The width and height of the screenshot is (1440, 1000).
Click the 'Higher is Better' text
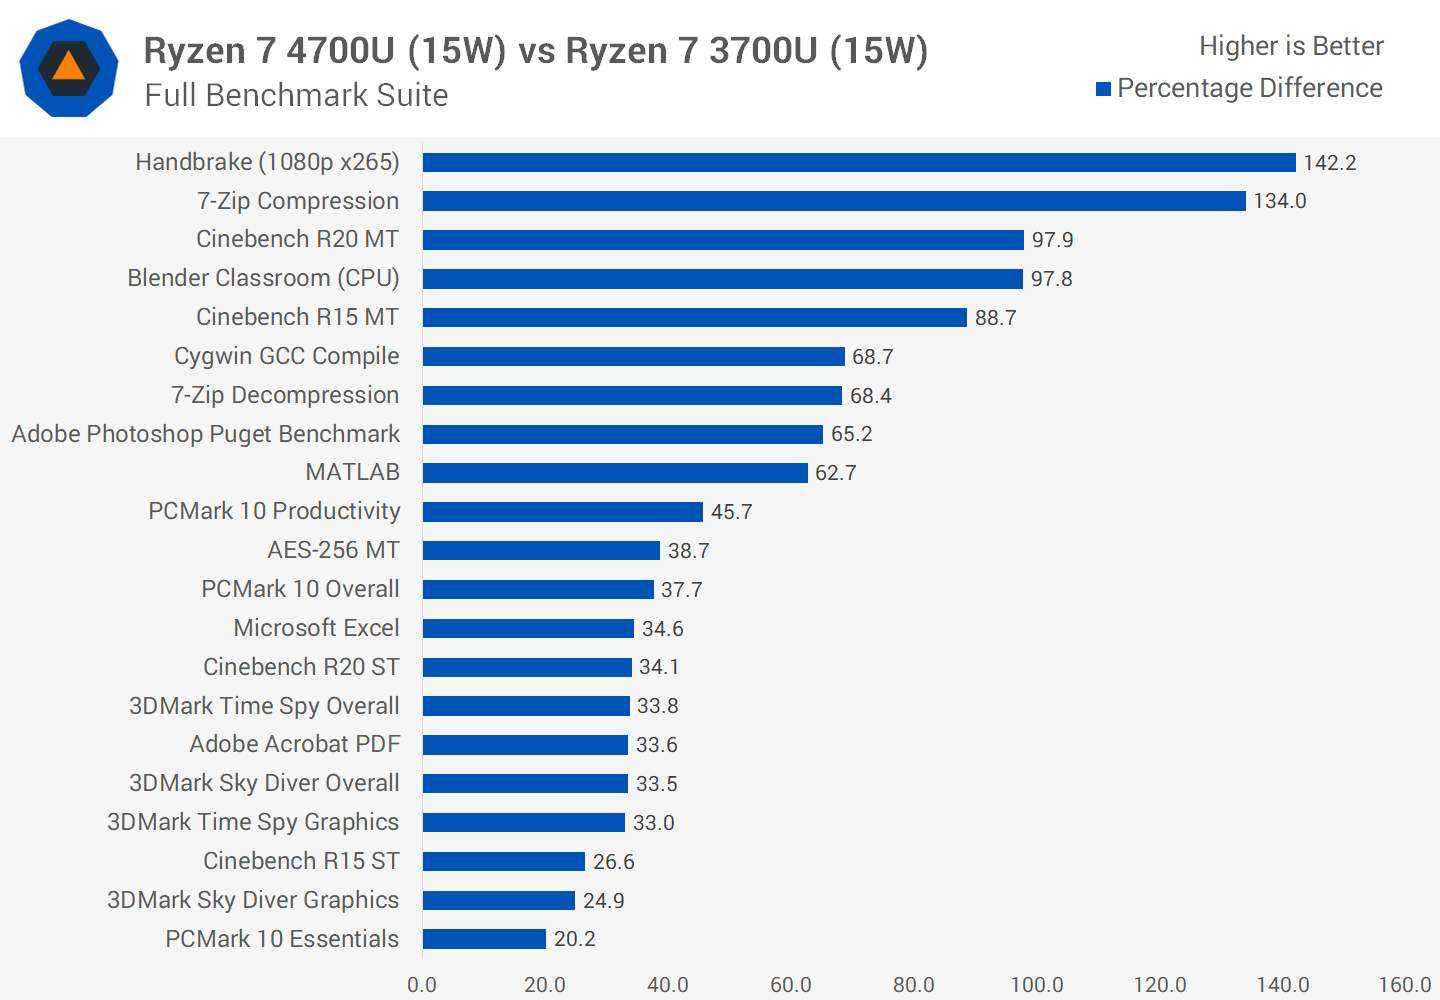(x=1291, y=46)
